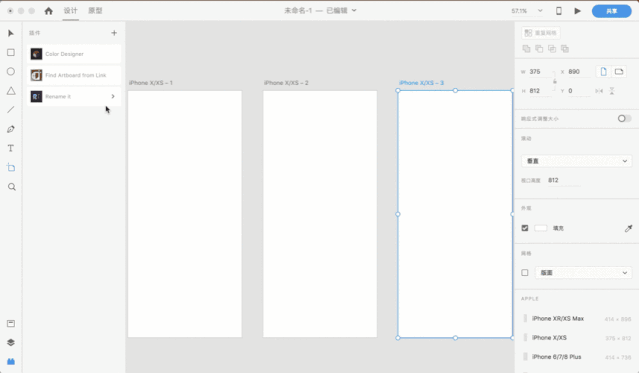Select the Line tool
This screenshot has width=639, height=373.
11,110
